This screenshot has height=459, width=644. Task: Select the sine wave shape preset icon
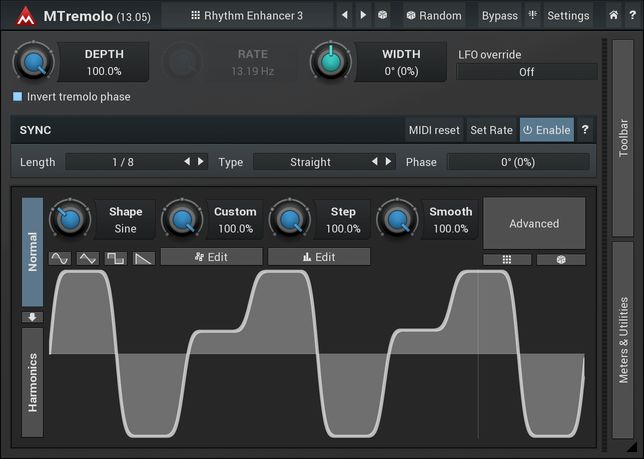click(x=59, y=257)
